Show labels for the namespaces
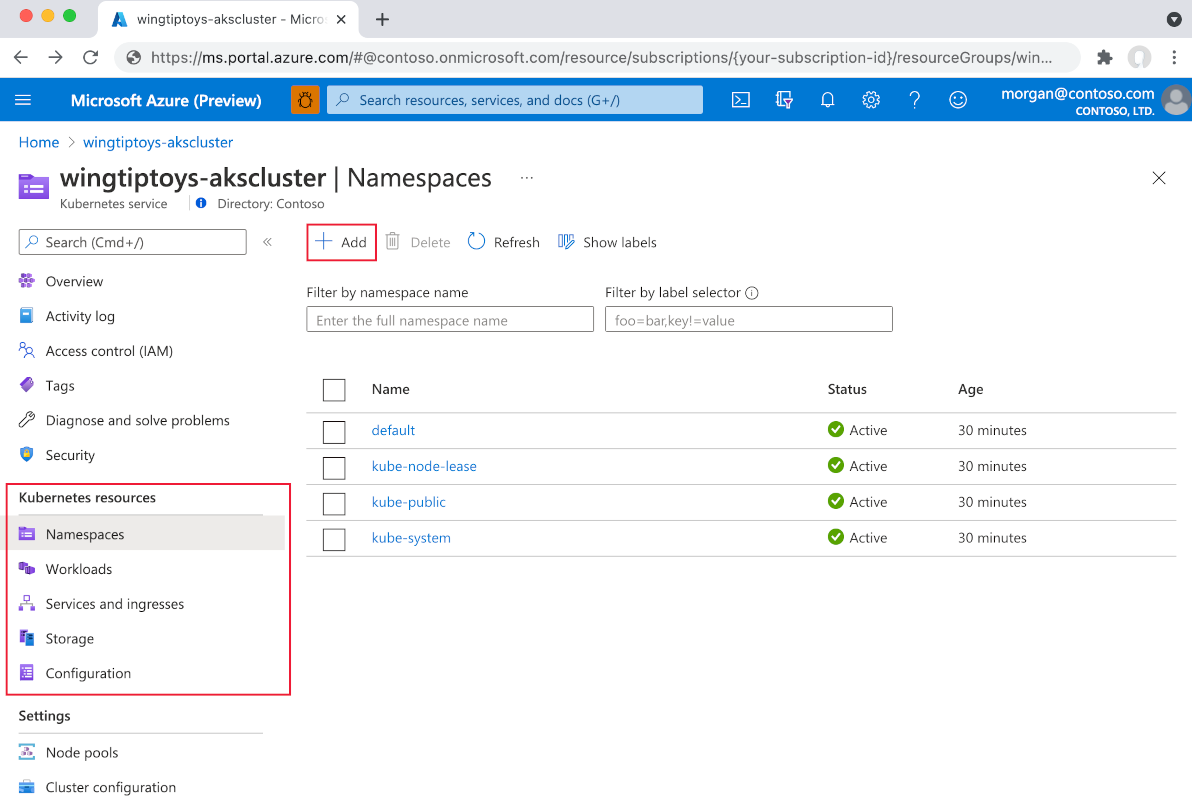This screenshot has height=804, width=1192. click(607, 241)
